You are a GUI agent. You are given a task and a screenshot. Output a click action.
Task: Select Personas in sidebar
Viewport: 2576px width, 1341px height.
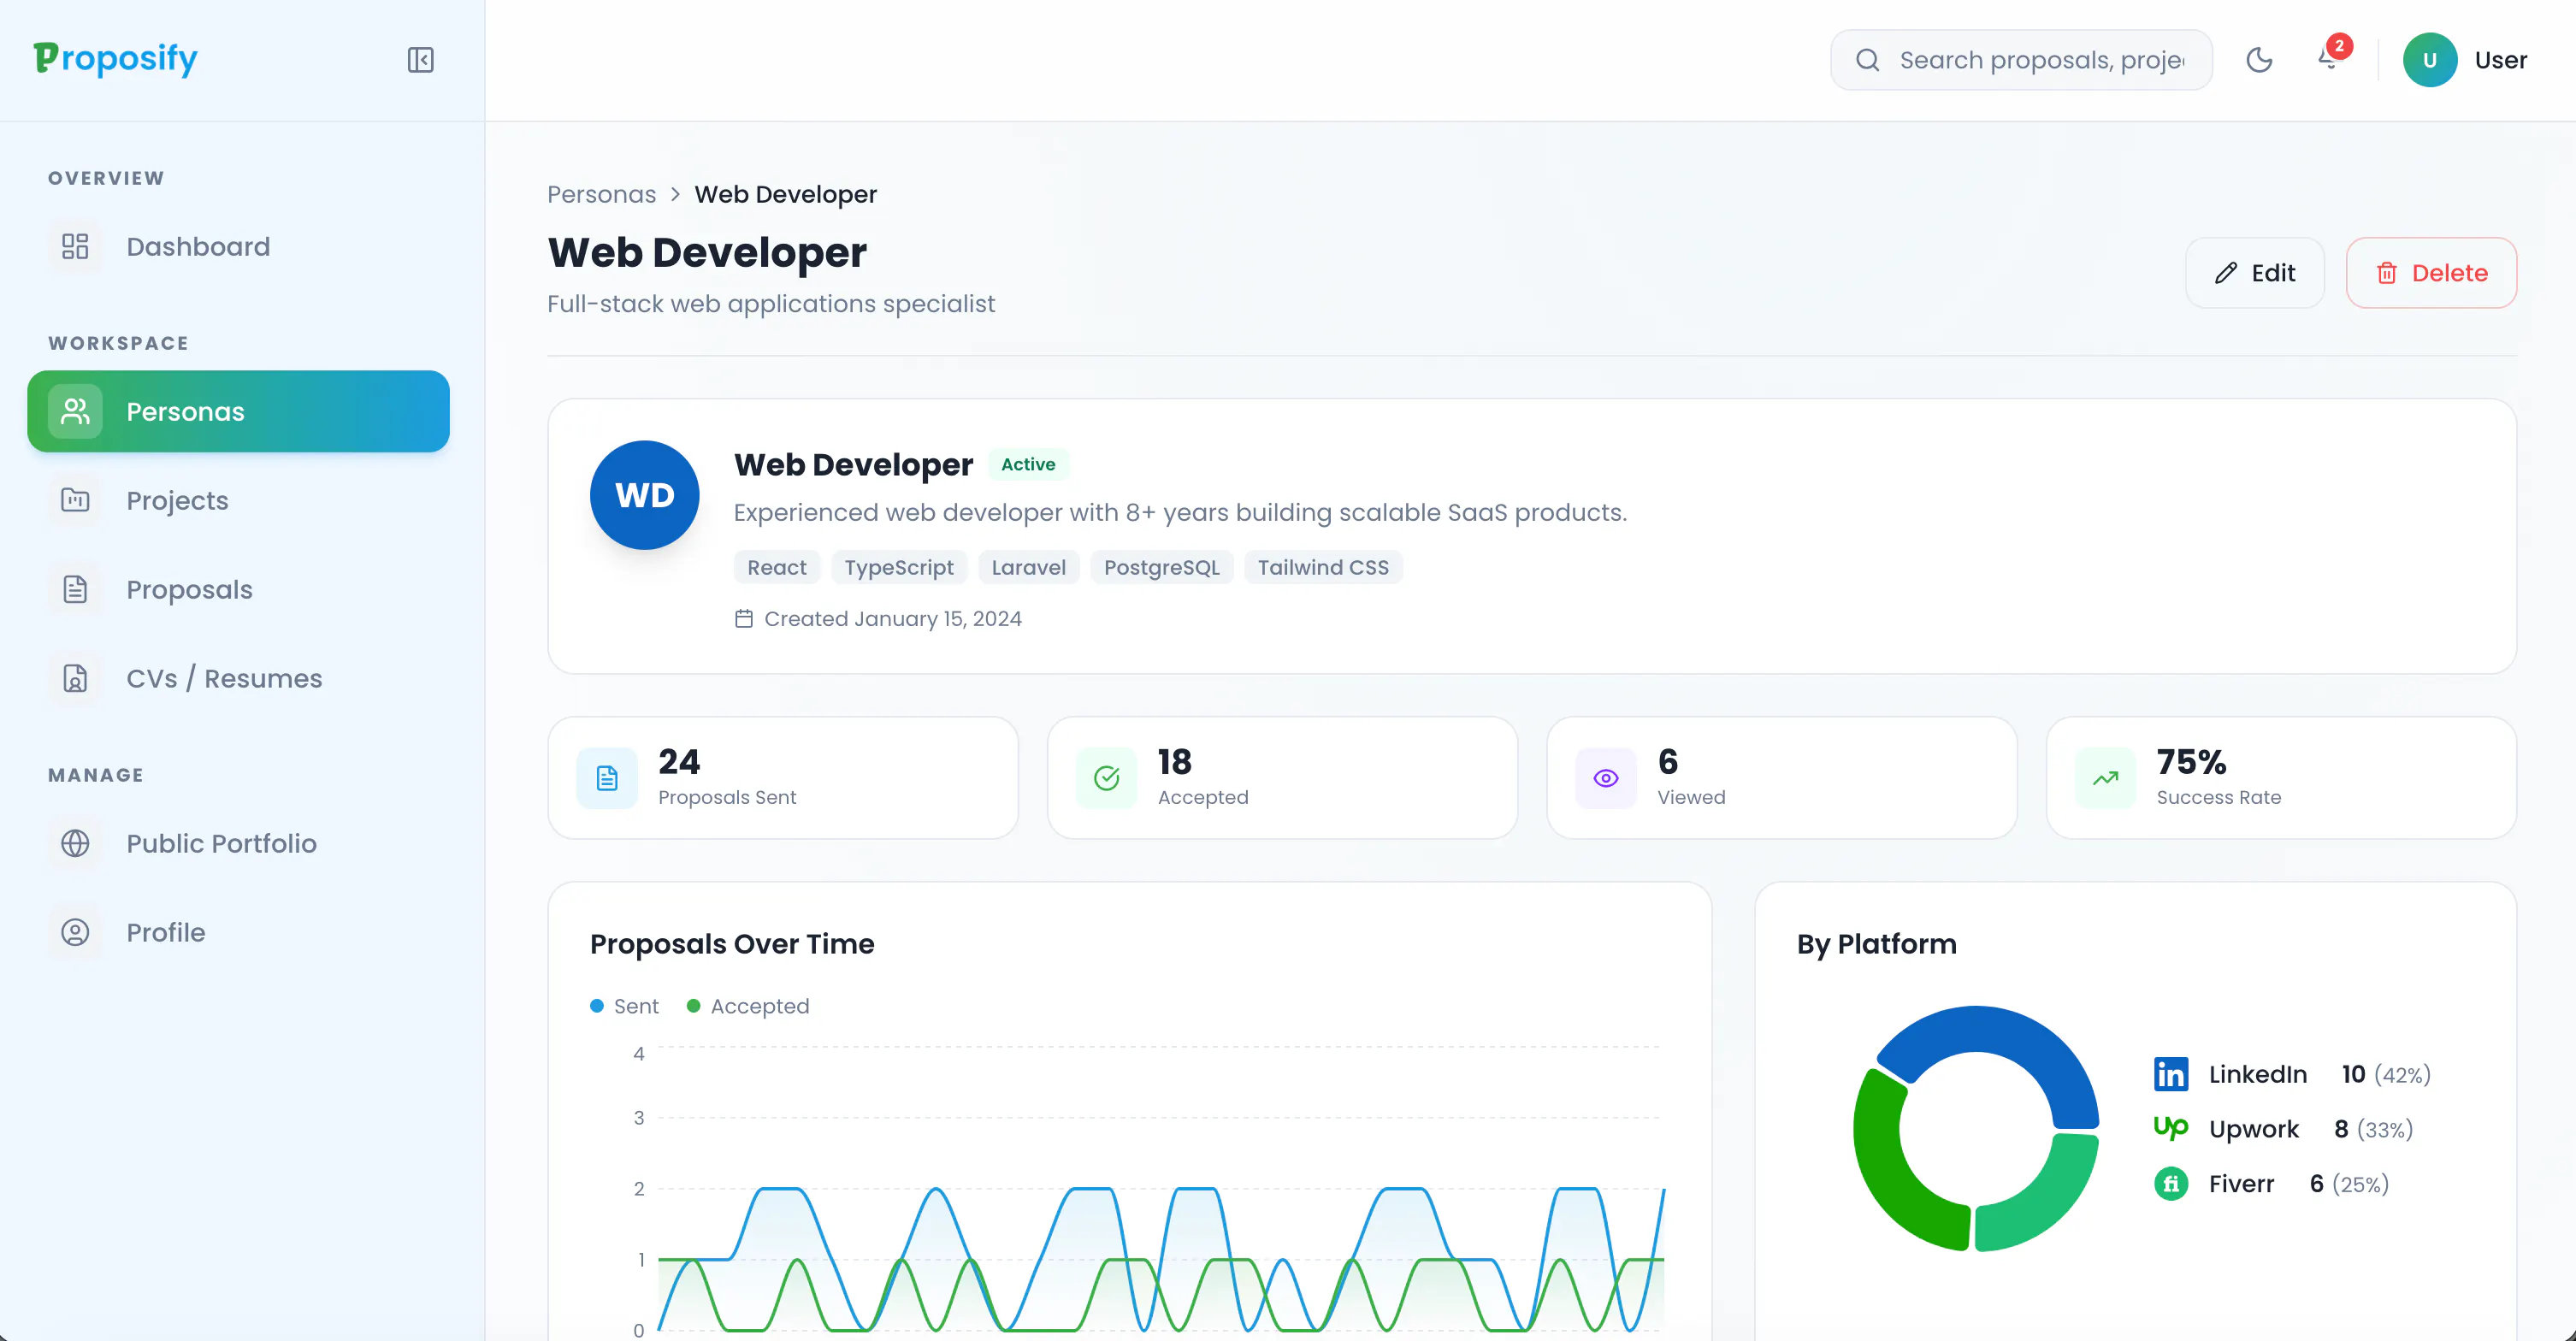click(238, 411)
